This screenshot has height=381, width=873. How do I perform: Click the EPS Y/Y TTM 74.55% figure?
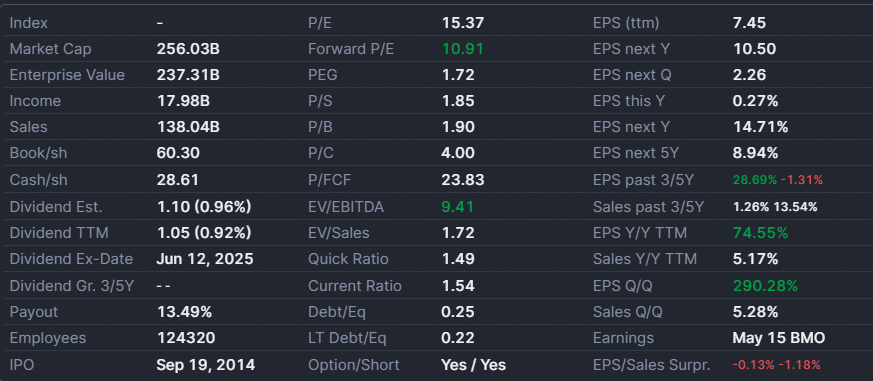pyautogui.click(x=761, y=233)
